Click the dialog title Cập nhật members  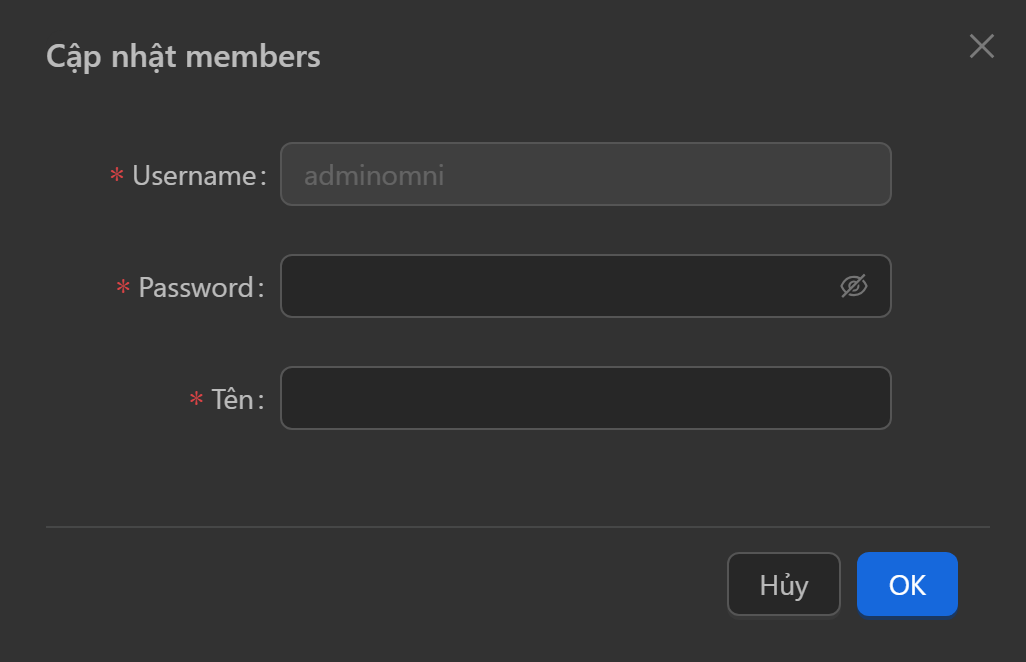point(183,56)
